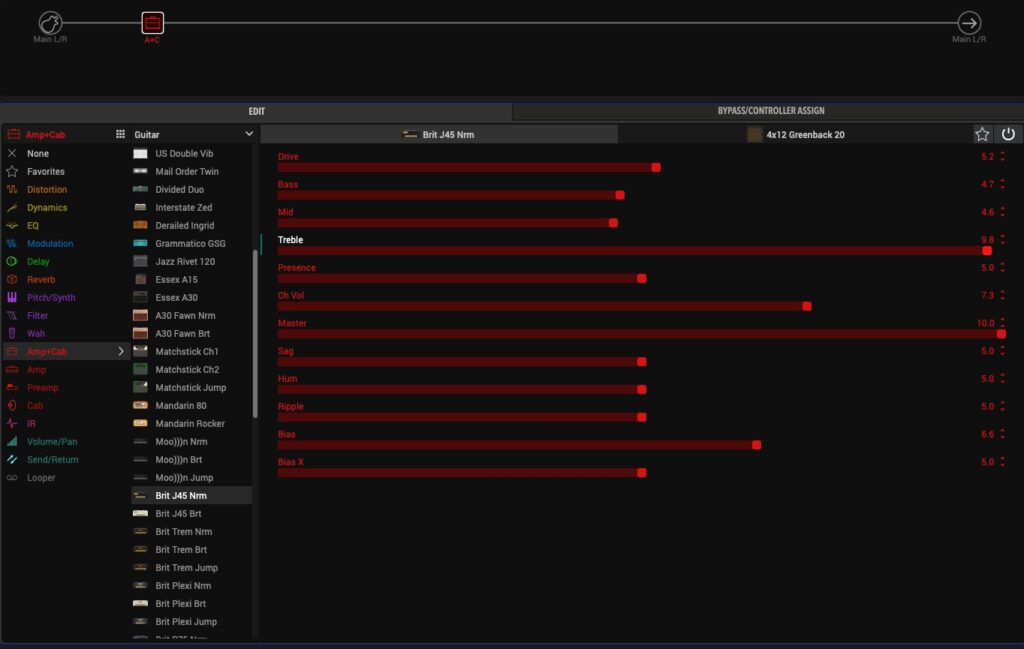Click the guitar input block icon
The height and width of the screenshot is (649, 1024).
pos(50,22)
